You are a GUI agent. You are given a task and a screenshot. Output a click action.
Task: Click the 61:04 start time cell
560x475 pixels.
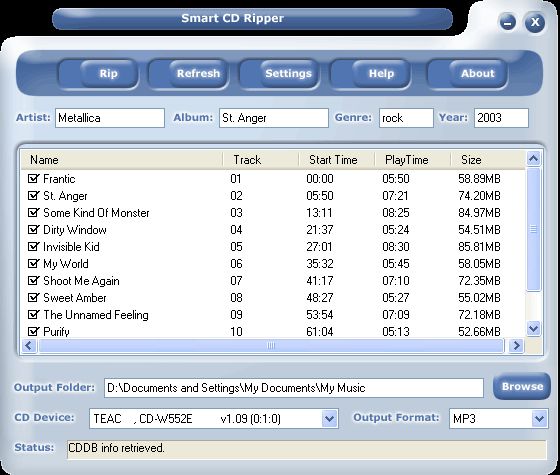[320, 332]
